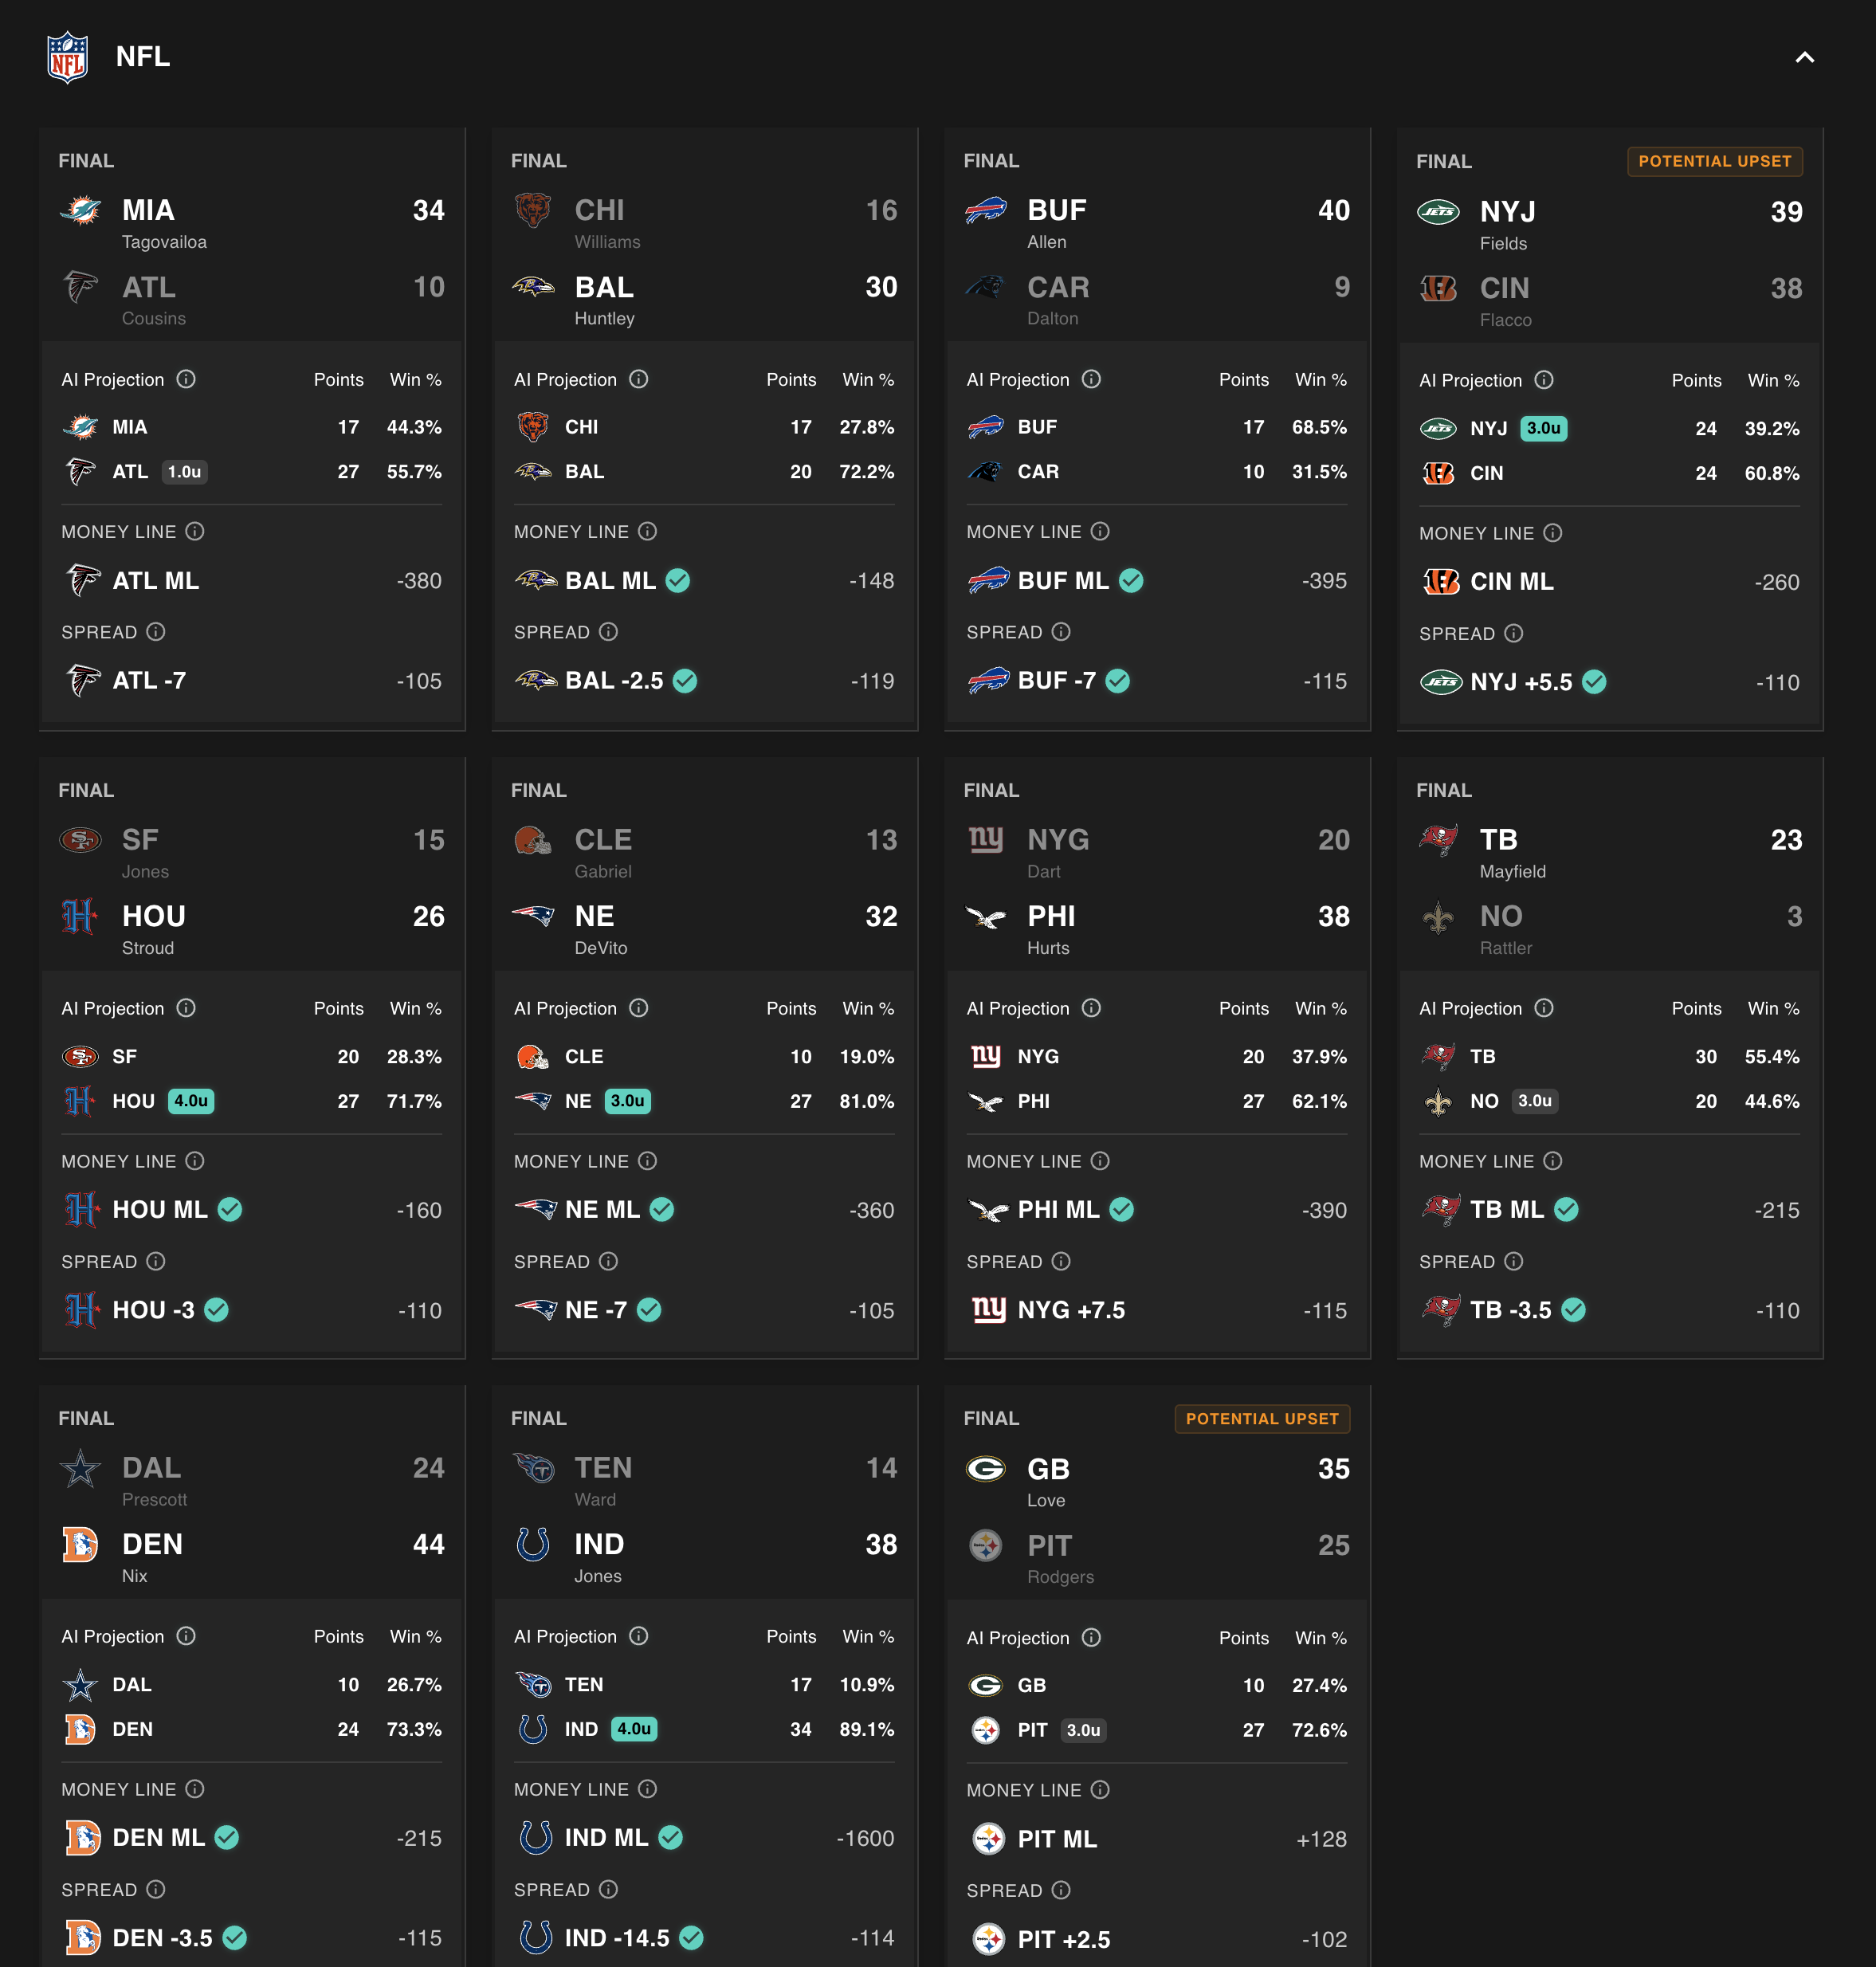Click the Spread info icon on NYJ-CIN card
Screen dimensions: 1876x1967
[x=1513, y=633]
